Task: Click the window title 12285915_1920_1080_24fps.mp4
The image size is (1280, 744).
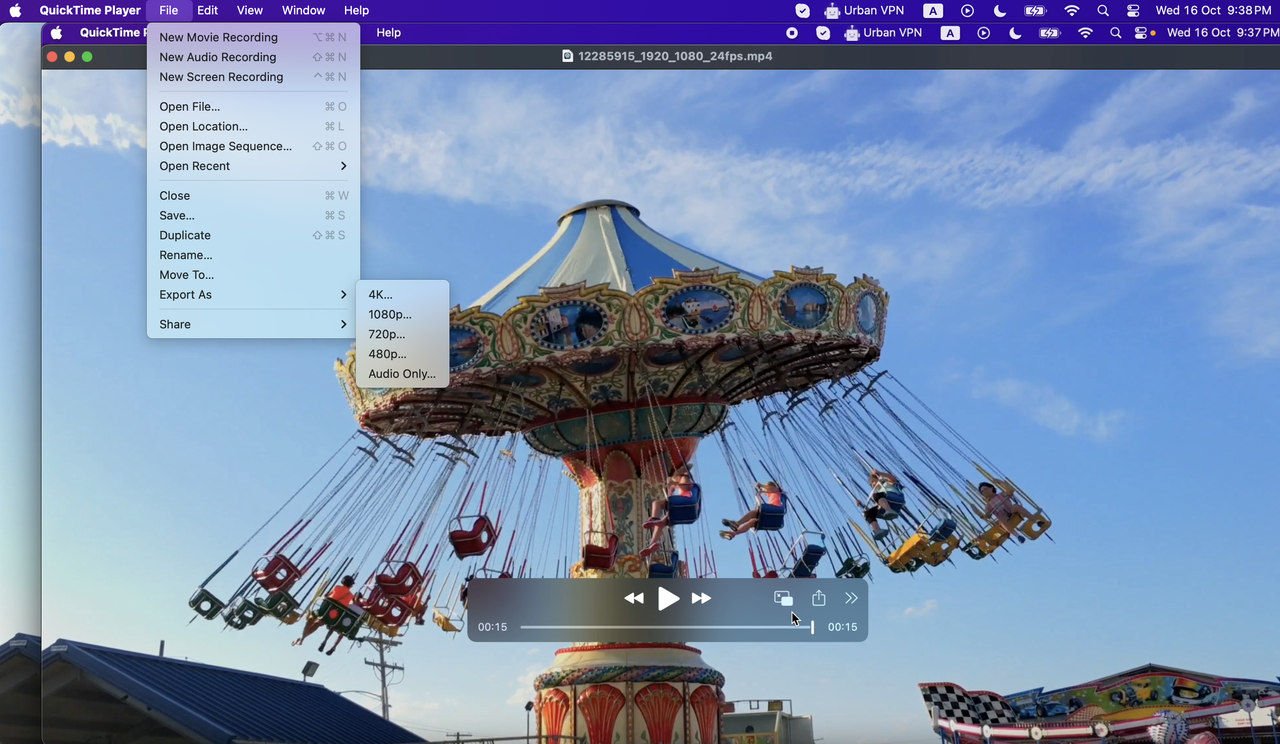Action: 675,56
